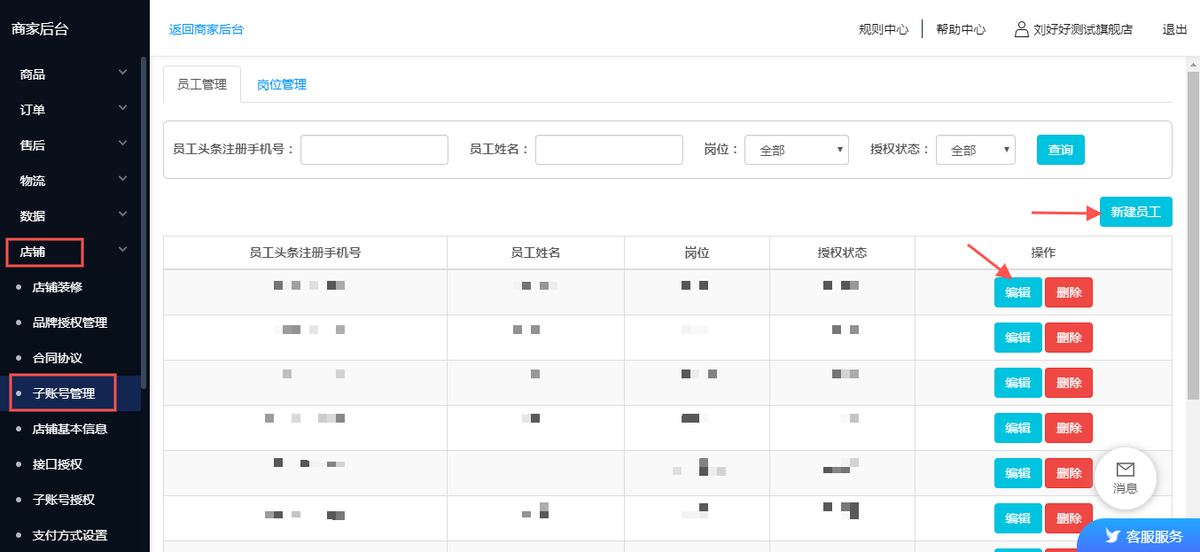
Task: Click 编辑 in the second employee row
Action: coord(1018,338)
